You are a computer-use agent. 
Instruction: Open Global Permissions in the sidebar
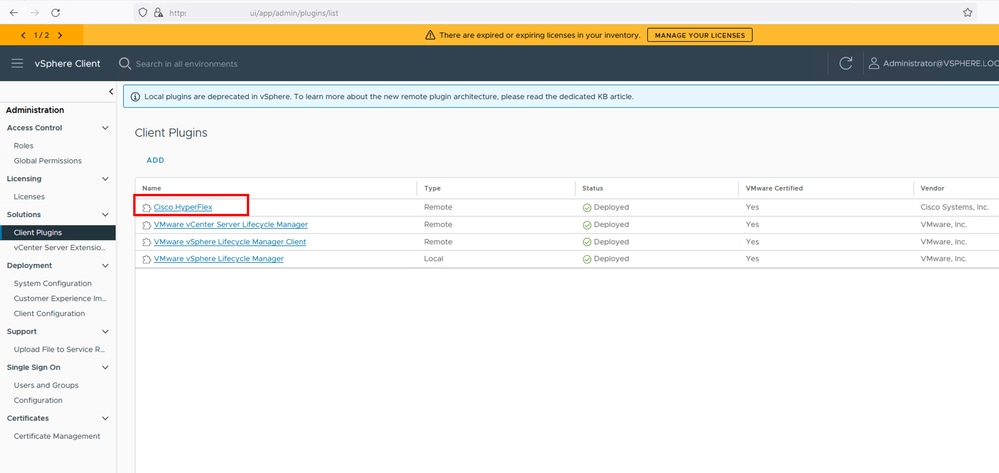pyautogui.click(x=48, y=161)
